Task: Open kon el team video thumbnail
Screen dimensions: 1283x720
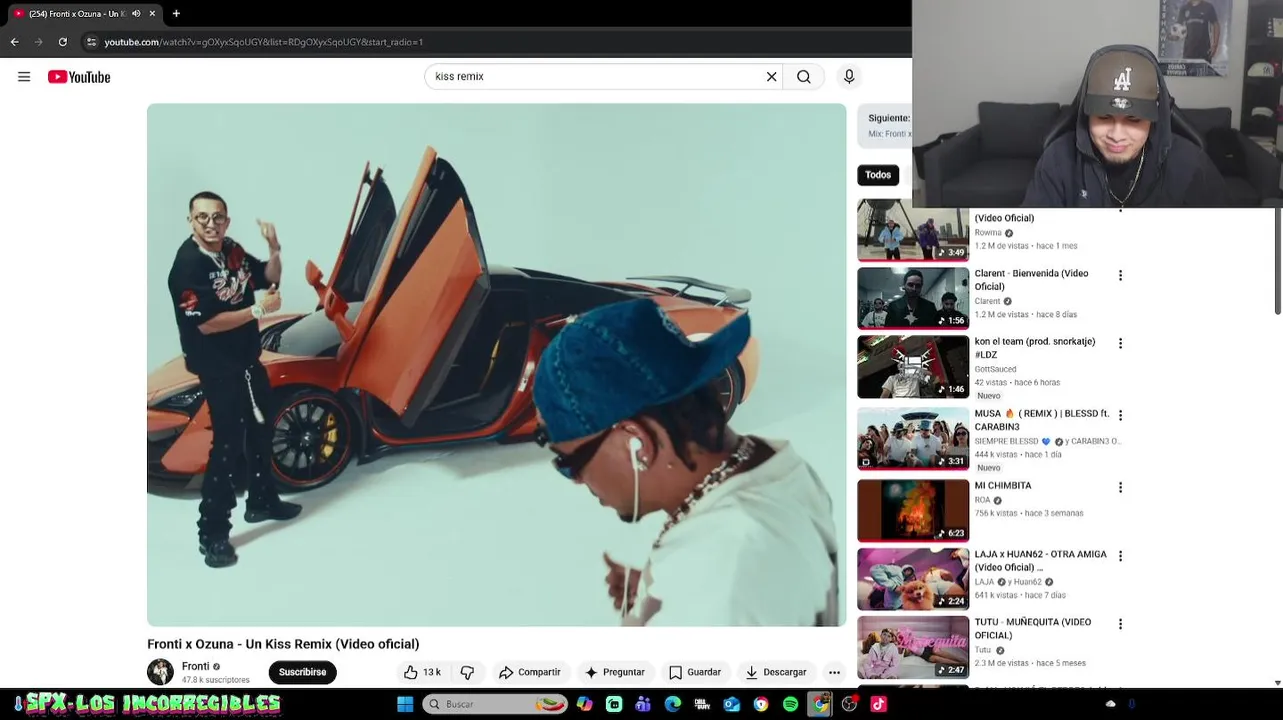Action: (913, 367)
